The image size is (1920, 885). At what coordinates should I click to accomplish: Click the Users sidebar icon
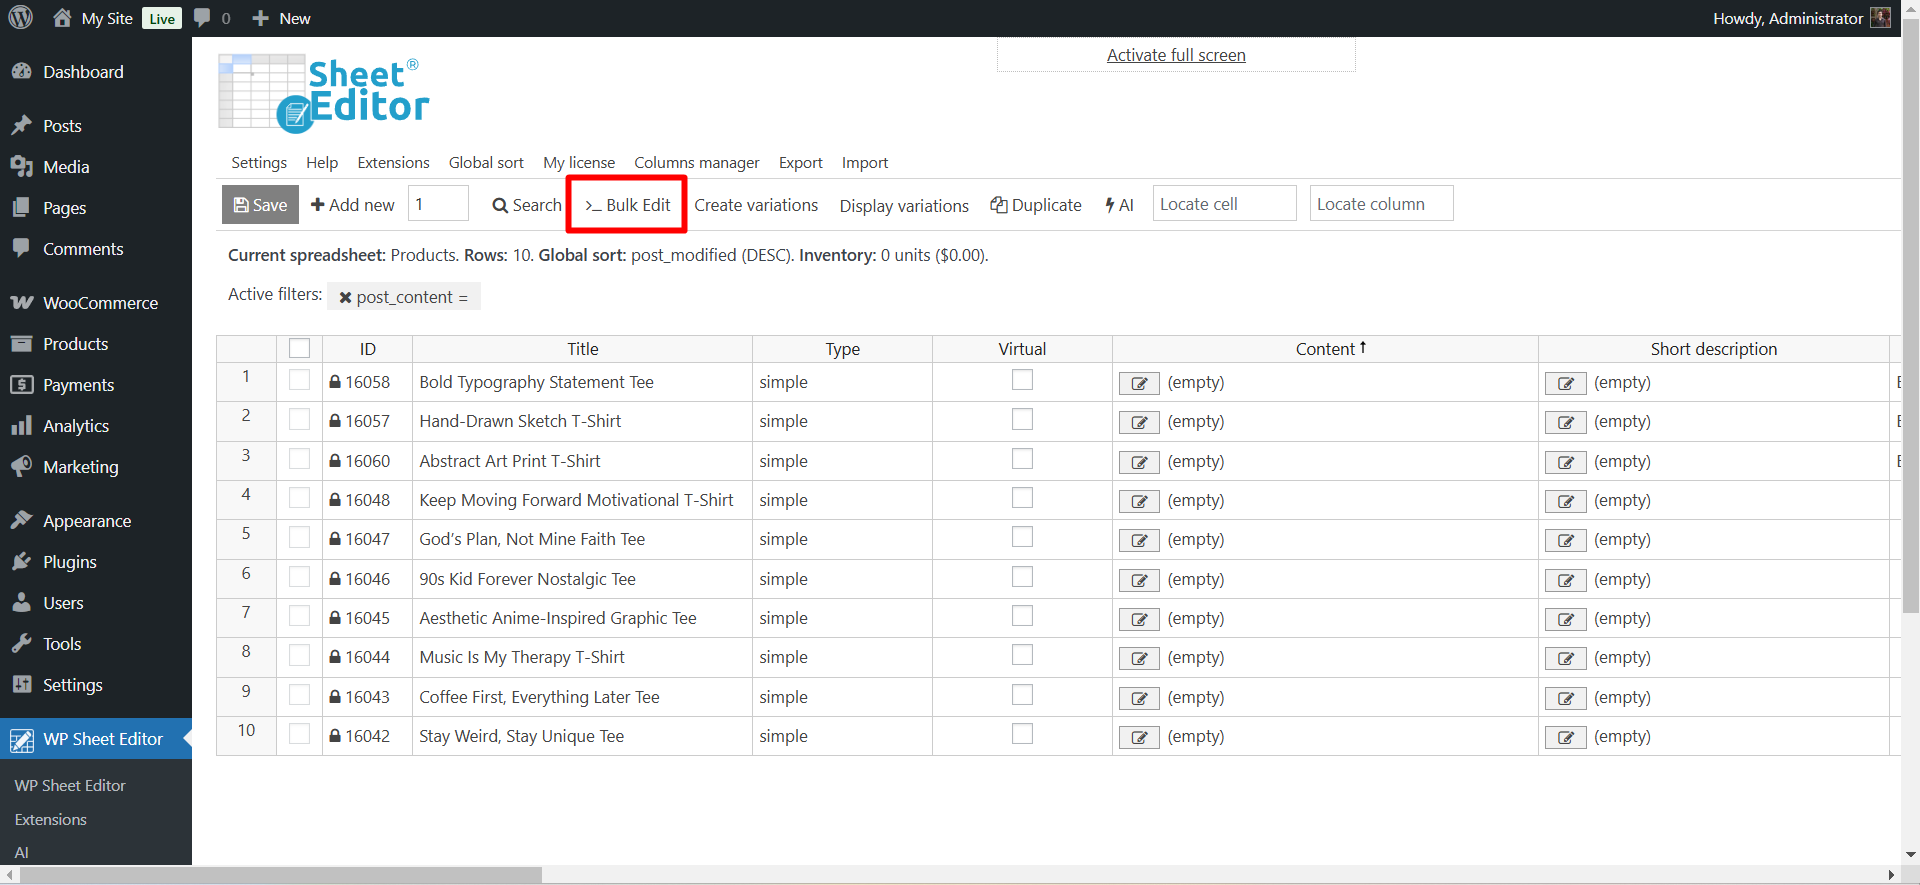coord(21,603)
